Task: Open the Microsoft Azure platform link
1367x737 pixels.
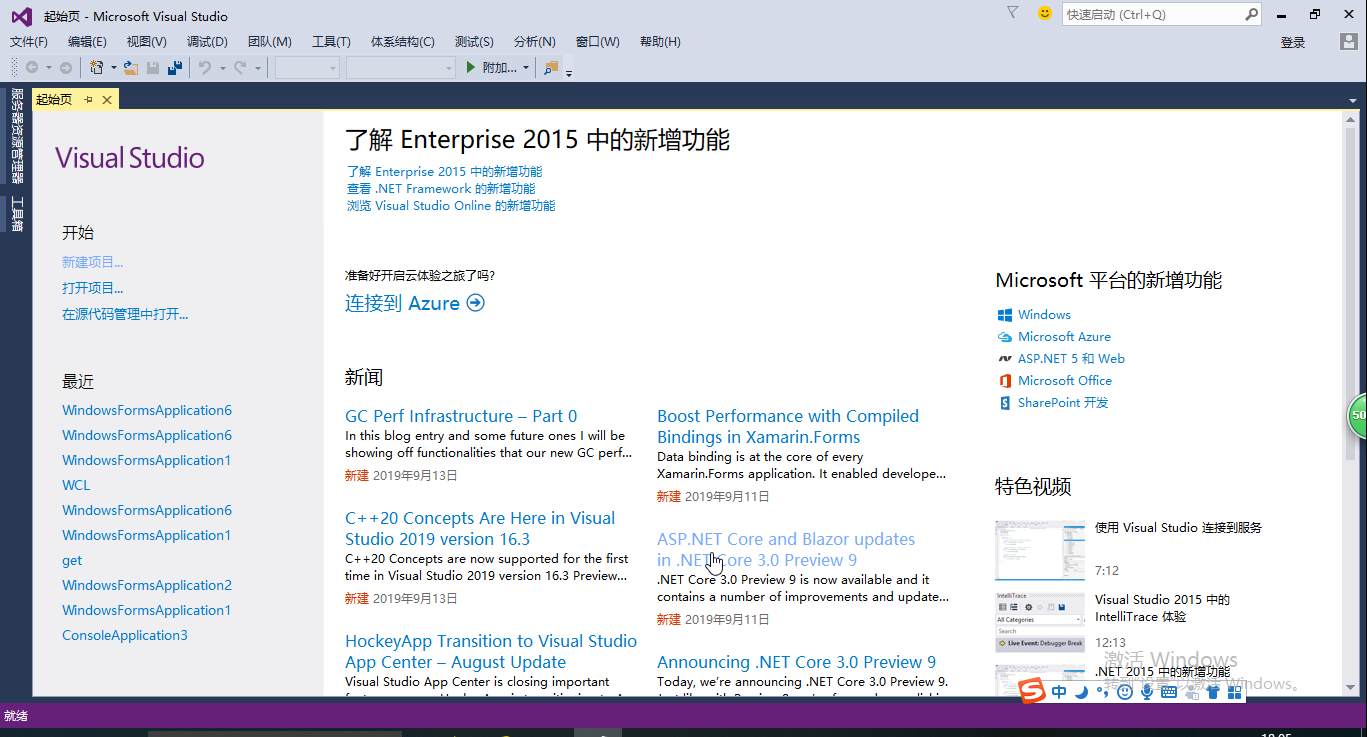Action: (1064, 337)
